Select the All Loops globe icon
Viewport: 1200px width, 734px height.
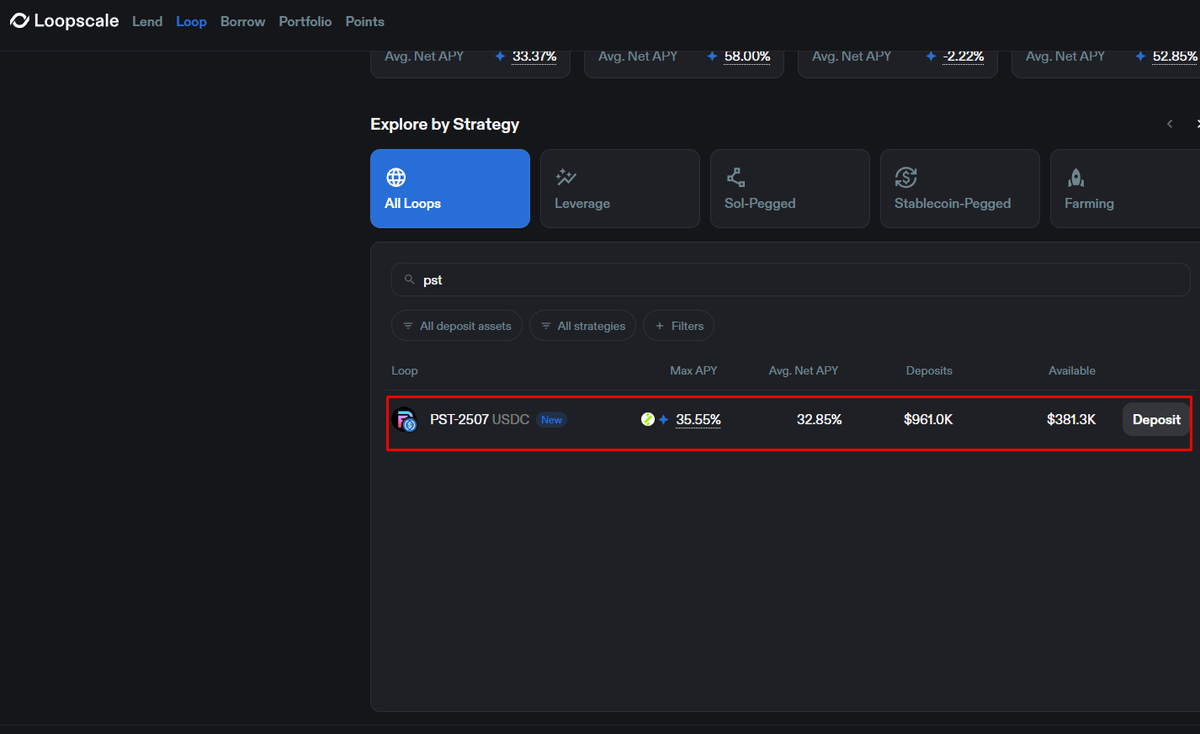[396, 178]
